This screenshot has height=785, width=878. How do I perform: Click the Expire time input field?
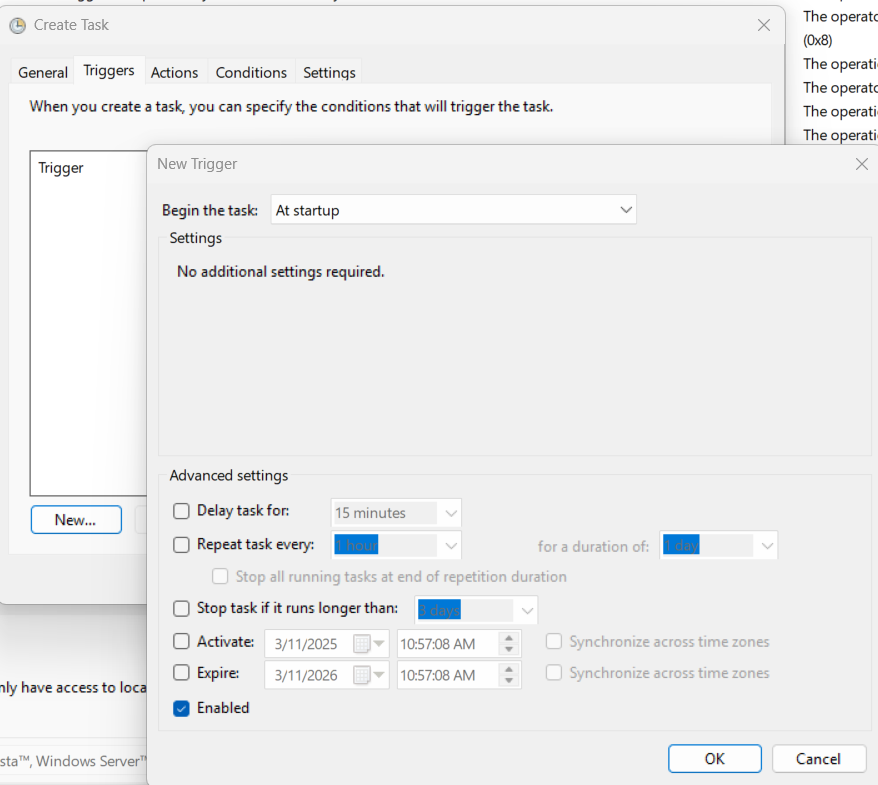[x=445, y=675]
